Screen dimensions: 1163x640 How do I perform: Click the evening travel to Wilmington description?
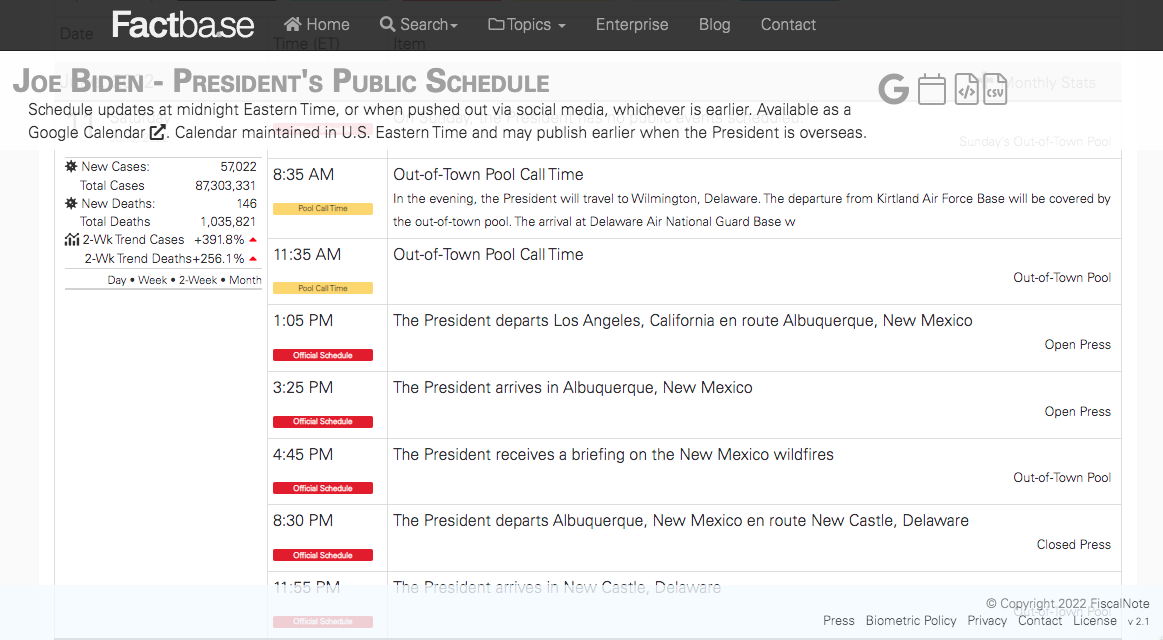(751, 210)
